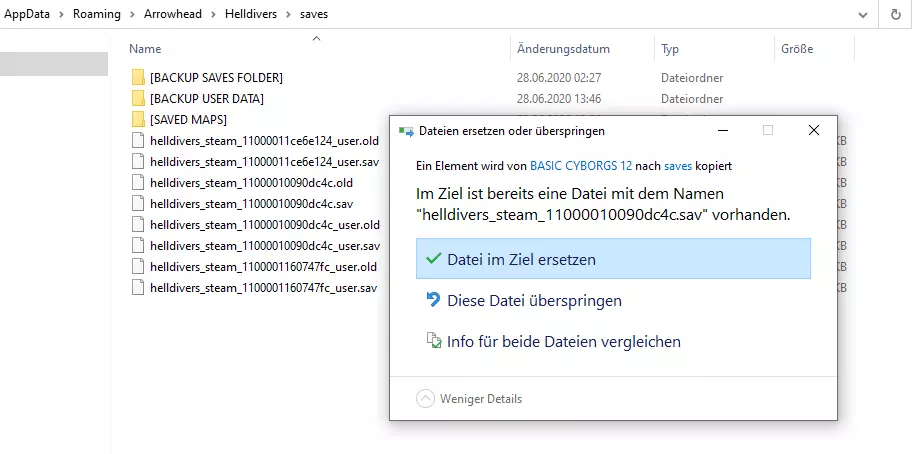919x454 pixels.
Task: Select Info für beide Dateien vergleichen
Action: [x=563, y=342]
